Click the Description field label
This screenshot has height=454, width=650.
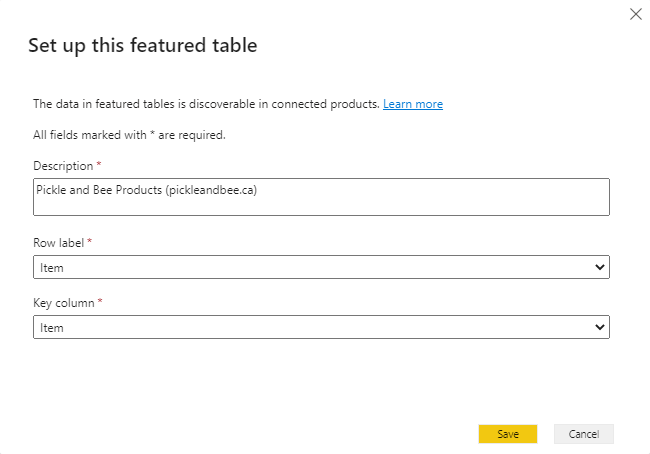click(63, 166)
